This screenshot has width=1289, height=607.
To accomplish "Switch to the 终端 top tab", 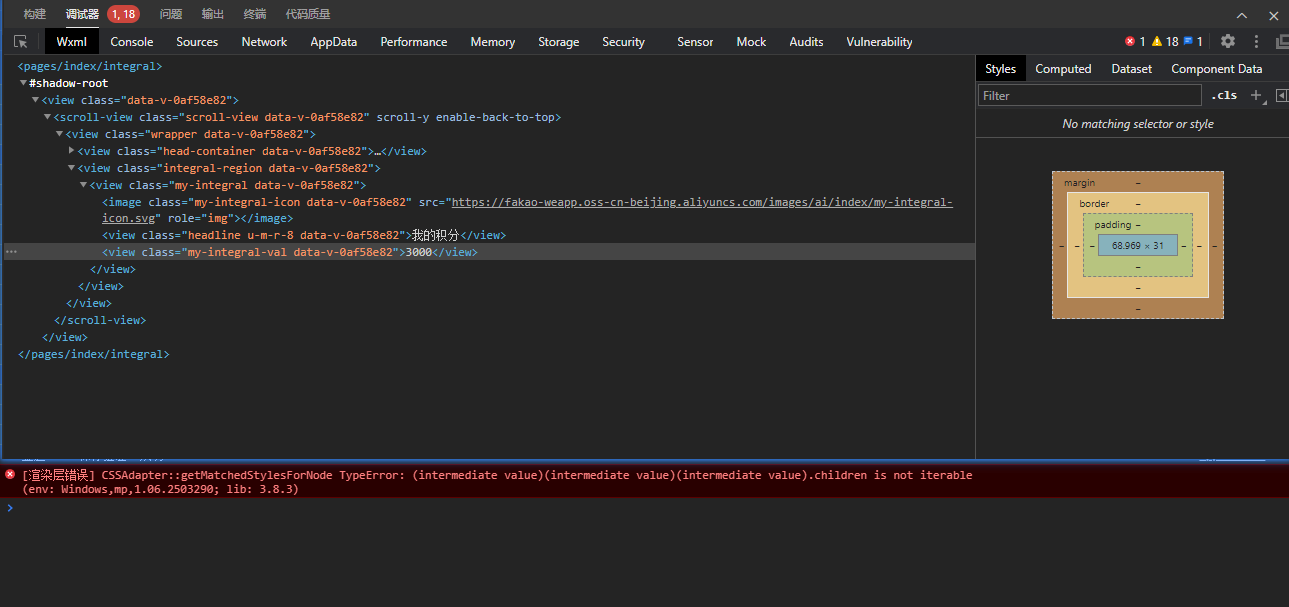I will pos(255,14).
